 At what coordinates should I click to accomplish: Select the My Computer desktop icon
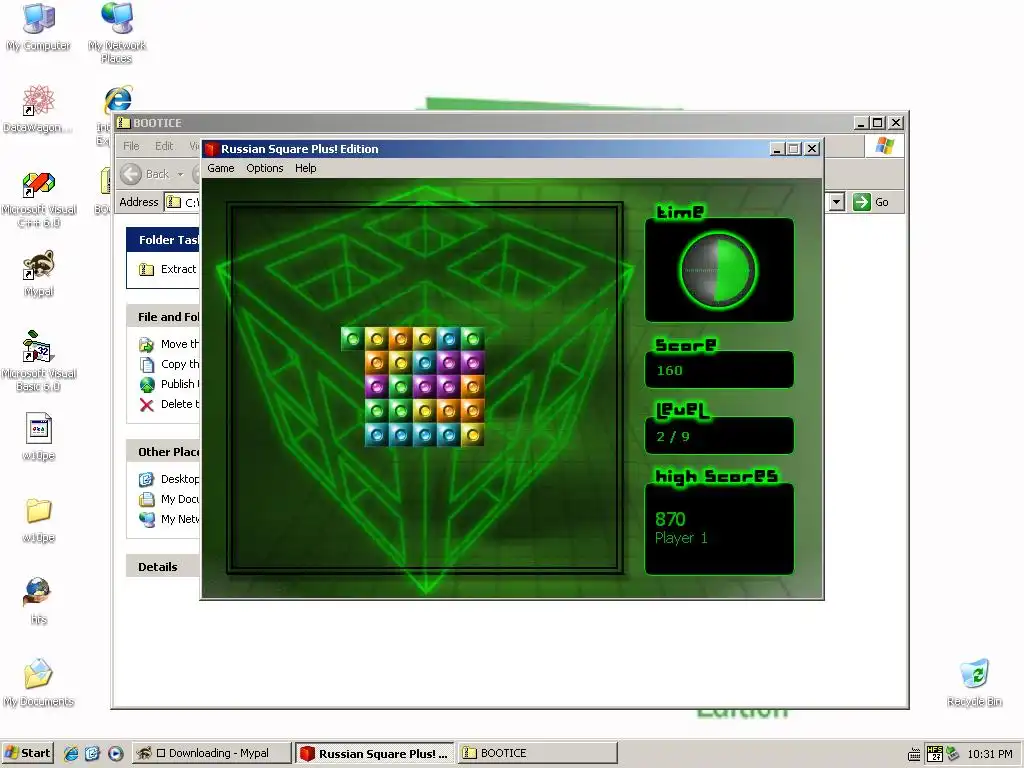pos(39,27)
